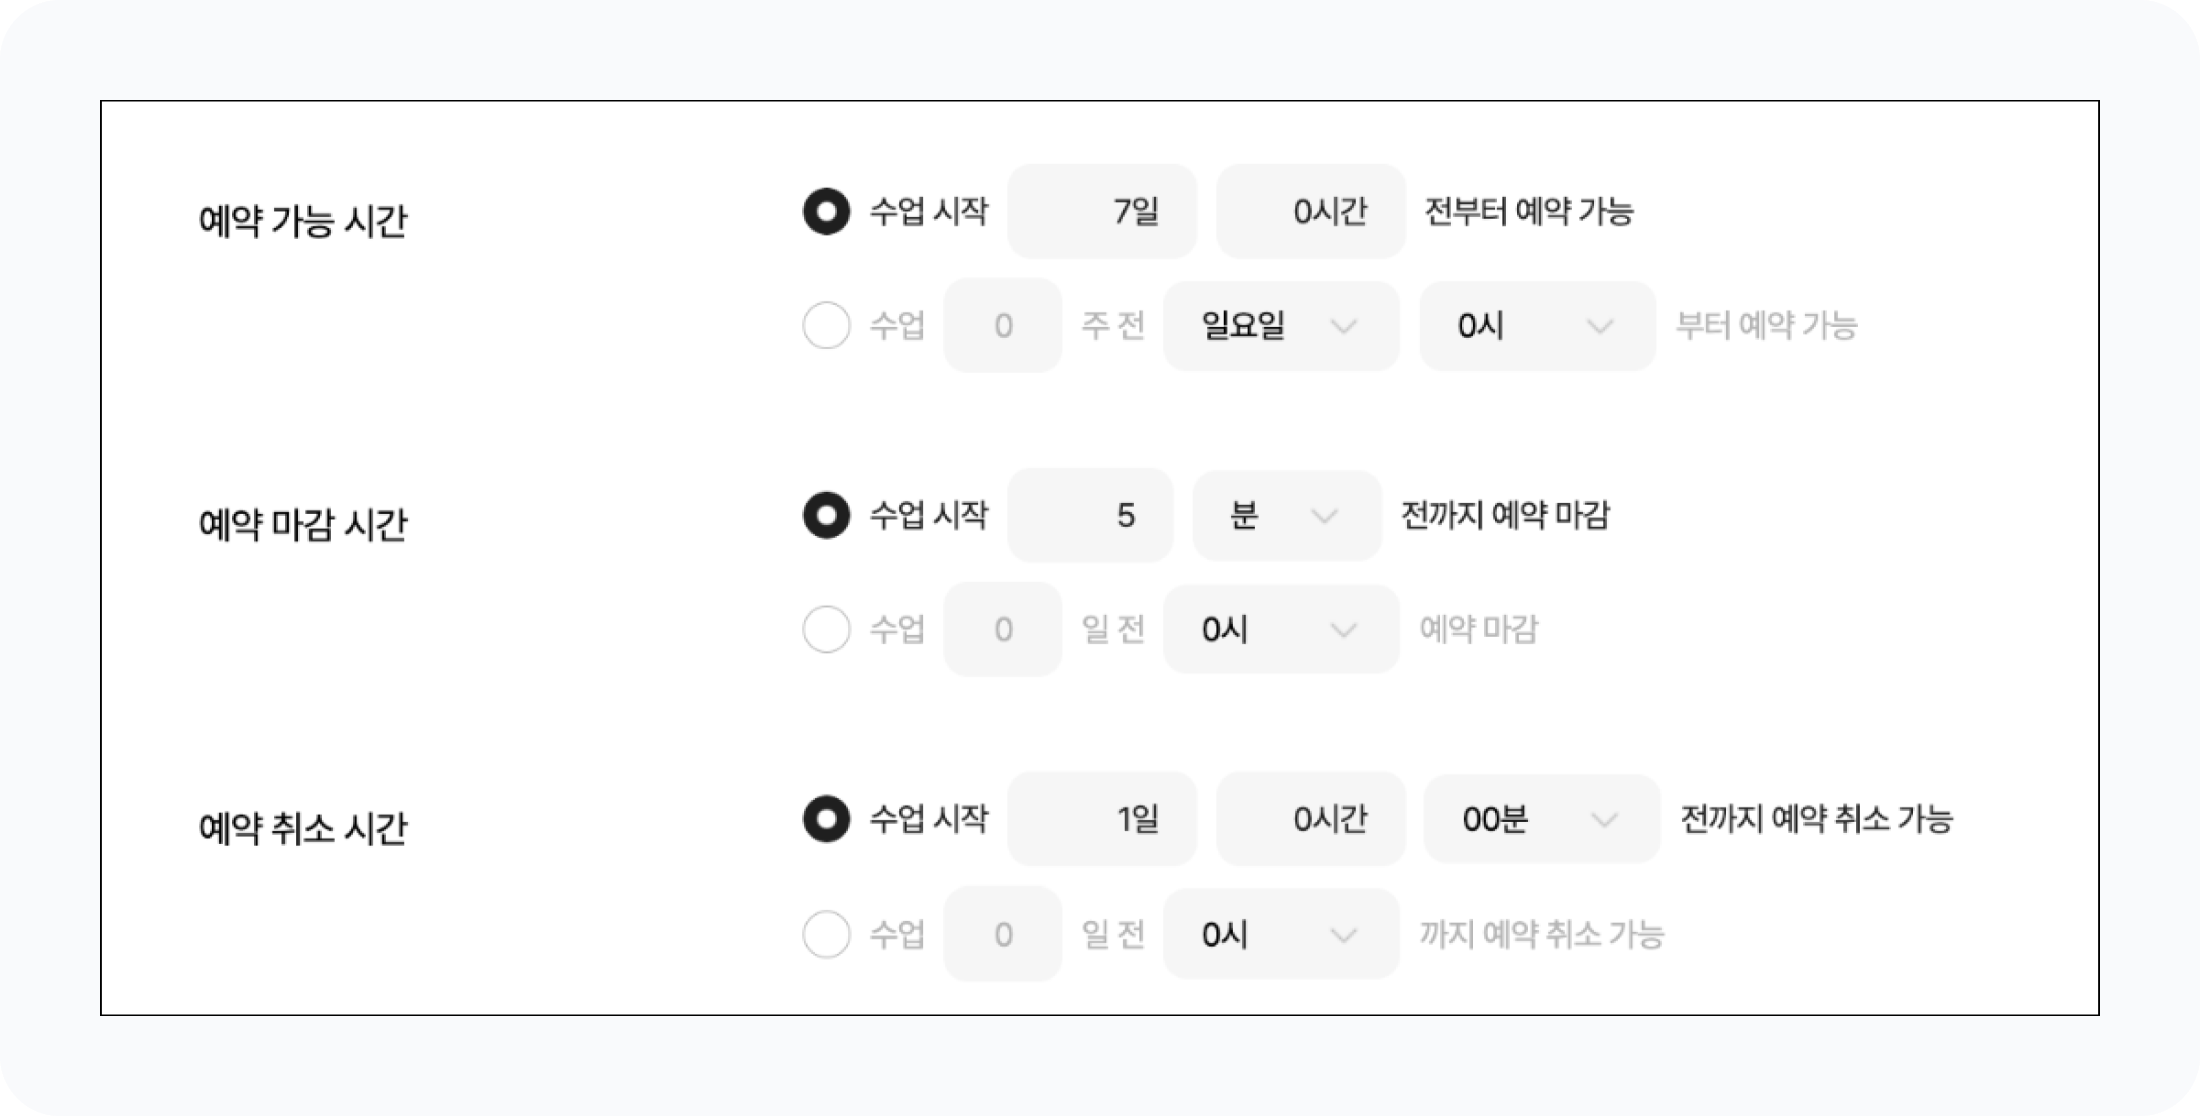Open the 0시 dropdown before '까지 예약 취소 가능'
This screenshot has width=2200, height=1116.
coord(1281,935)
